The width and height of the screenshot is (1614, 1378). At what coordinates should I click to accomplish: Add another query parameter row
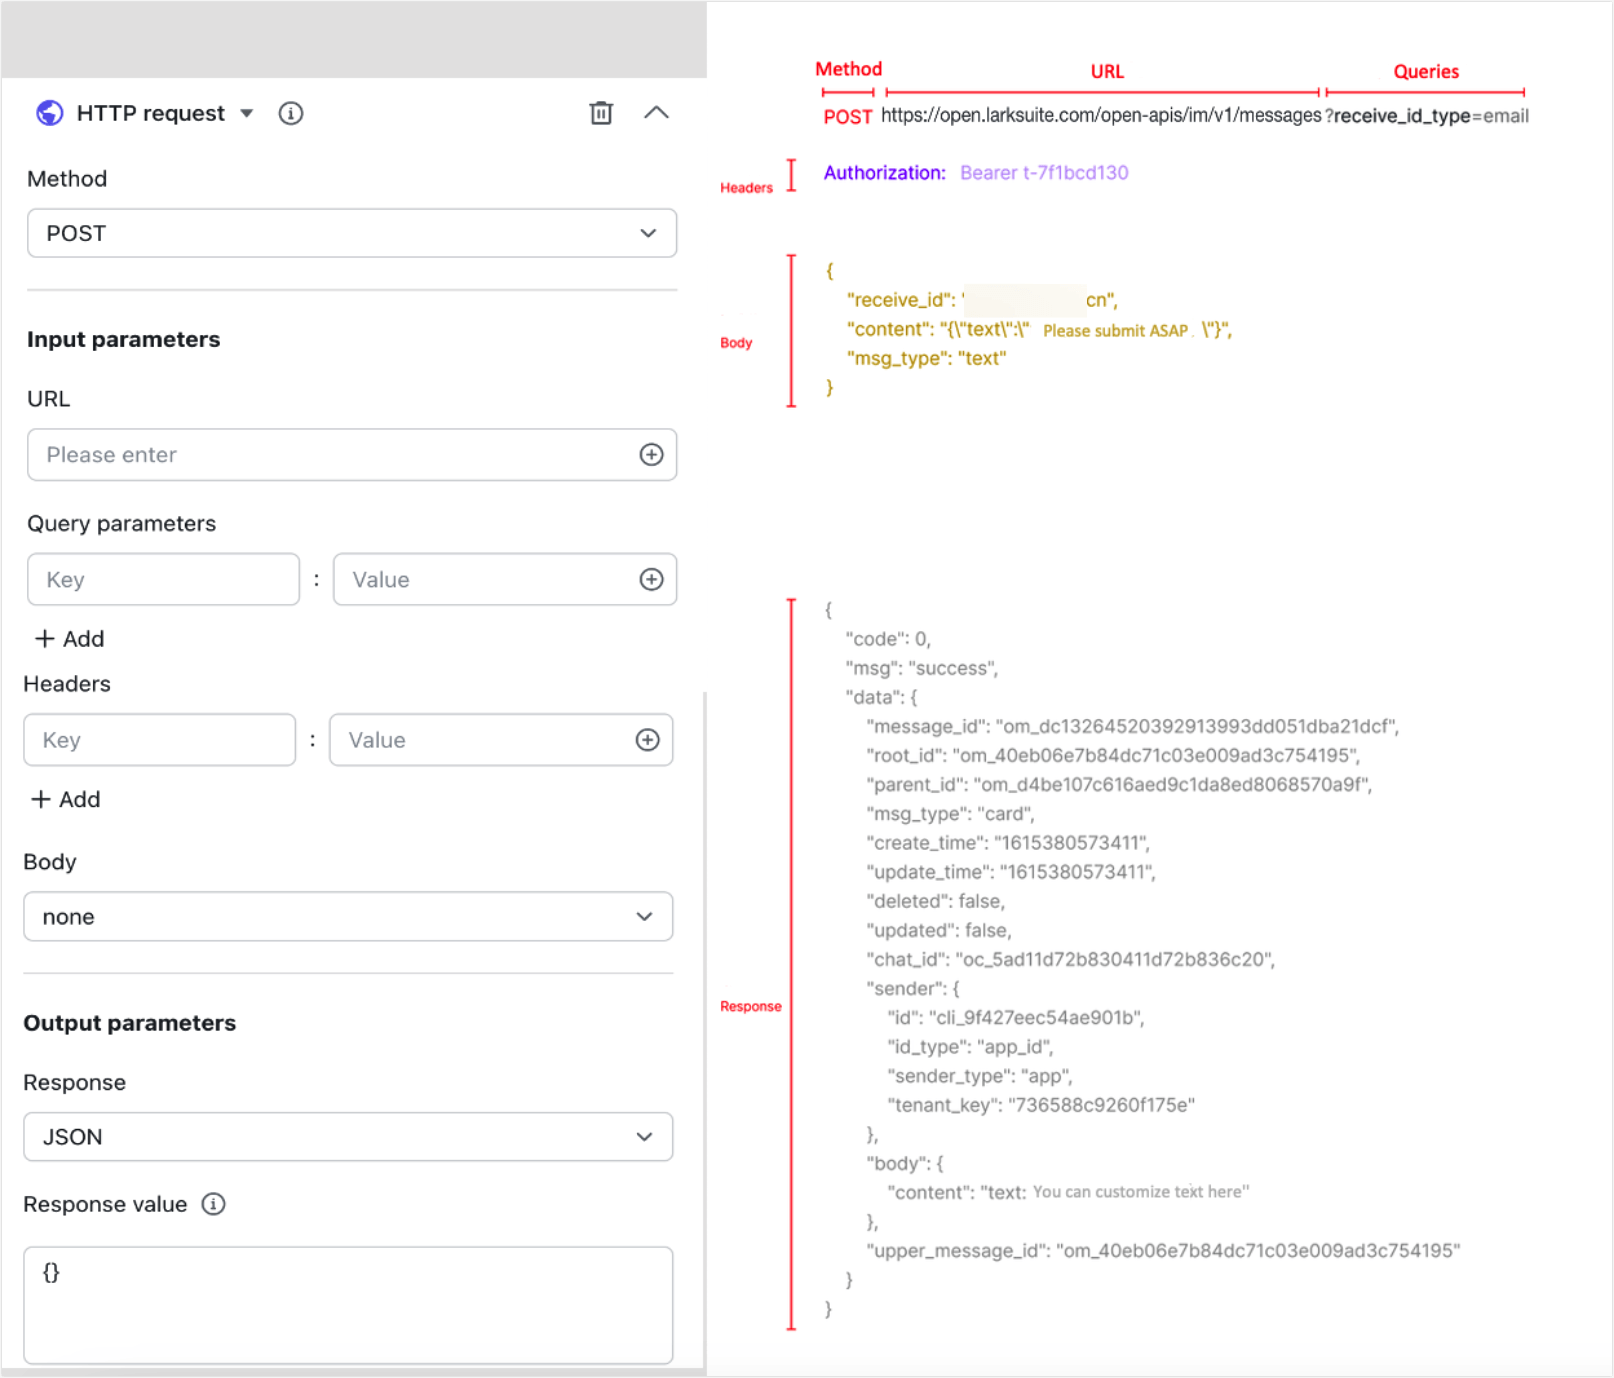[x=70, y=639]
